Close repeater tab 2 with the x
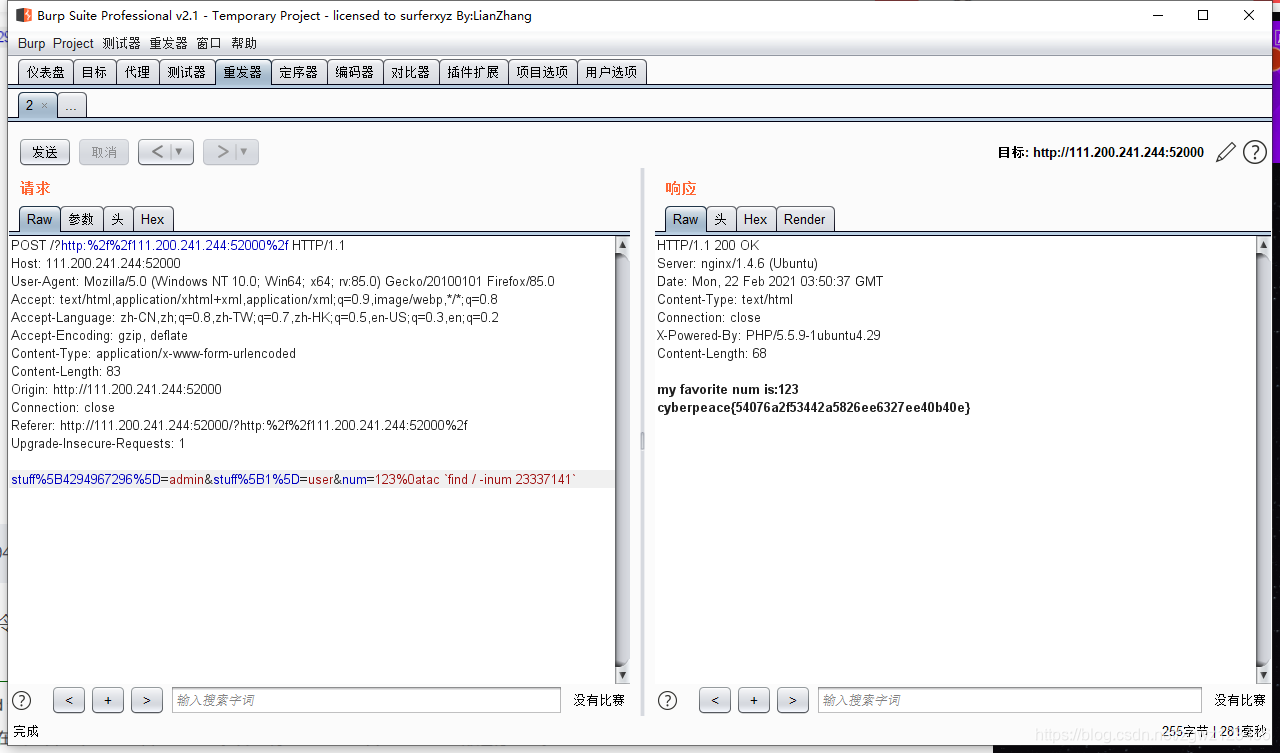 (44, 105)
